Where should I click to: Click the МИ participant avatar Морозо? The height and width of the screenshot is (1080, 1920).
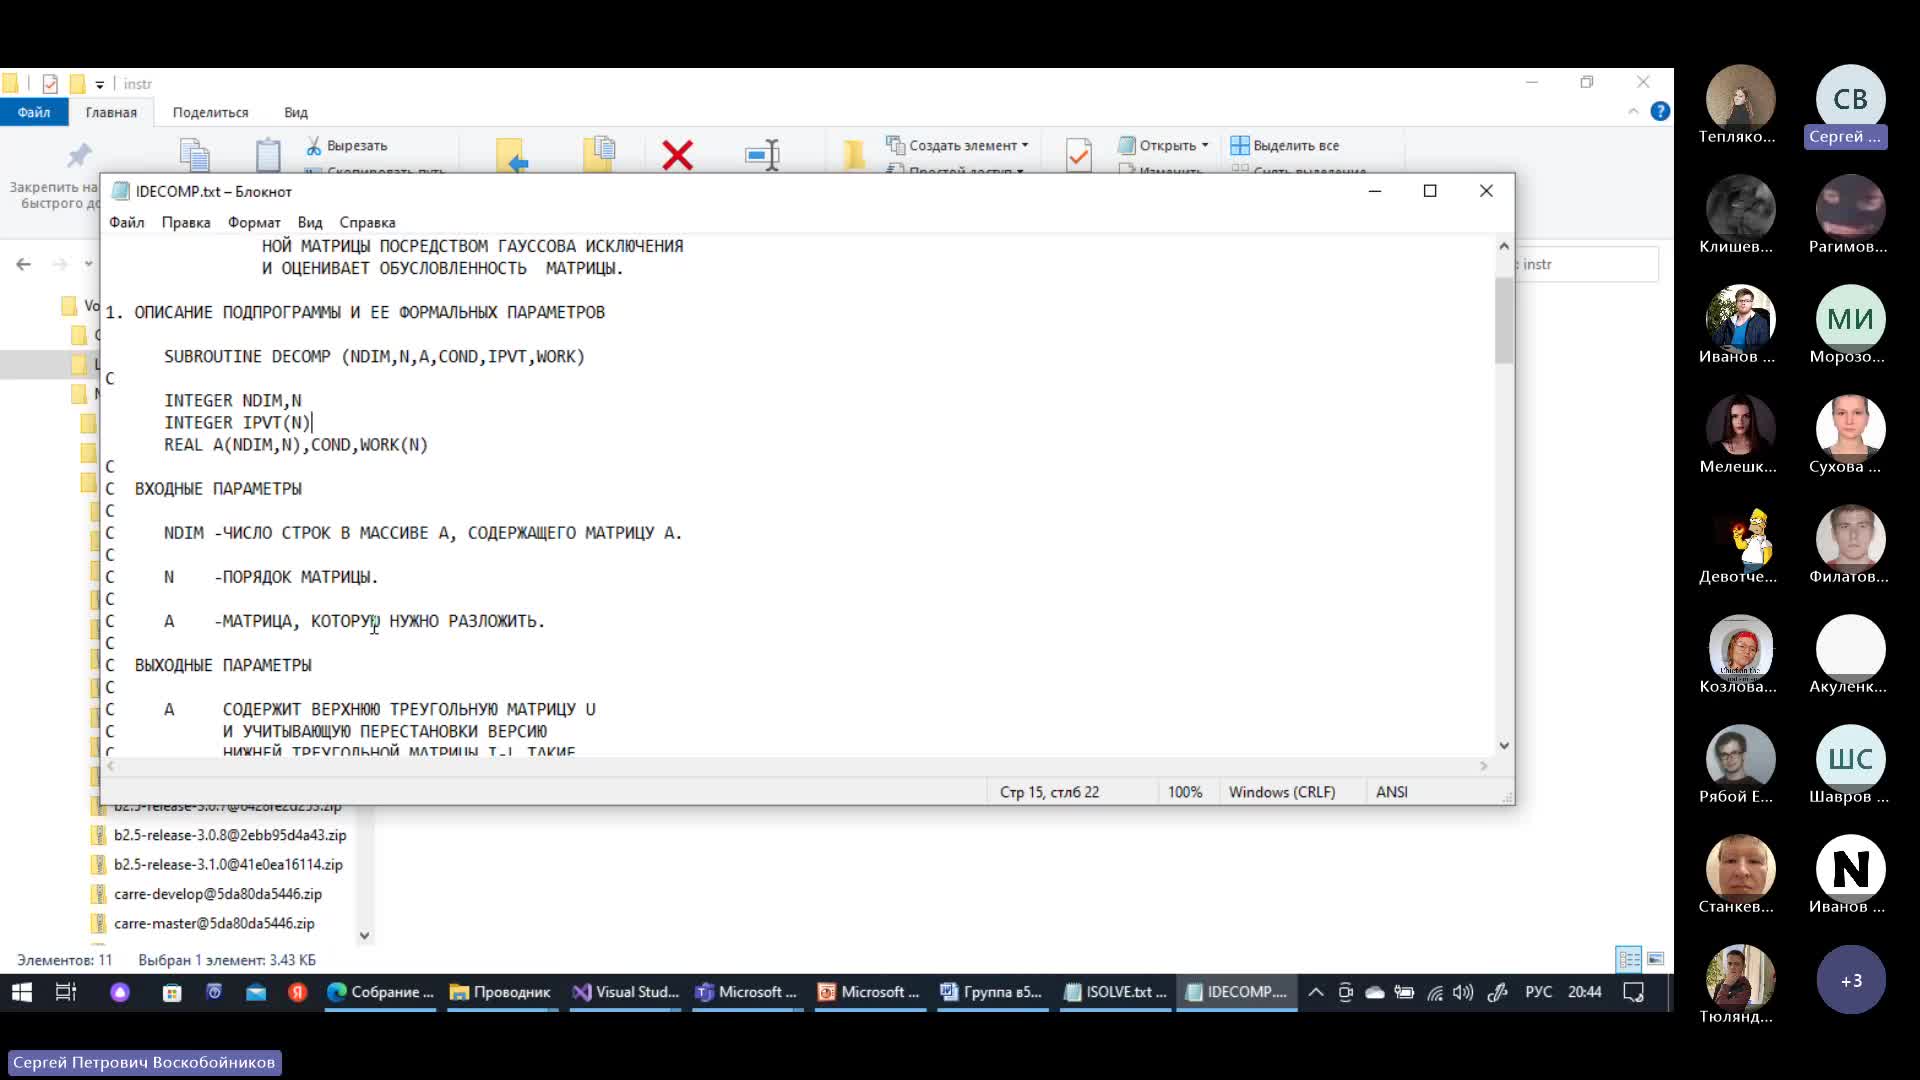point(1850,319)
